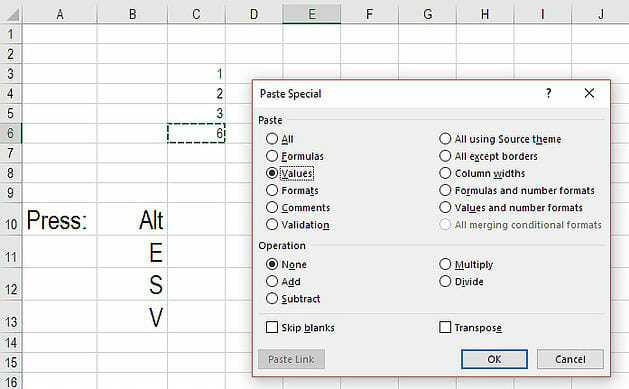Screen dimensions: 629x389
Task: Select column B header
Action: tap(132, 14)
